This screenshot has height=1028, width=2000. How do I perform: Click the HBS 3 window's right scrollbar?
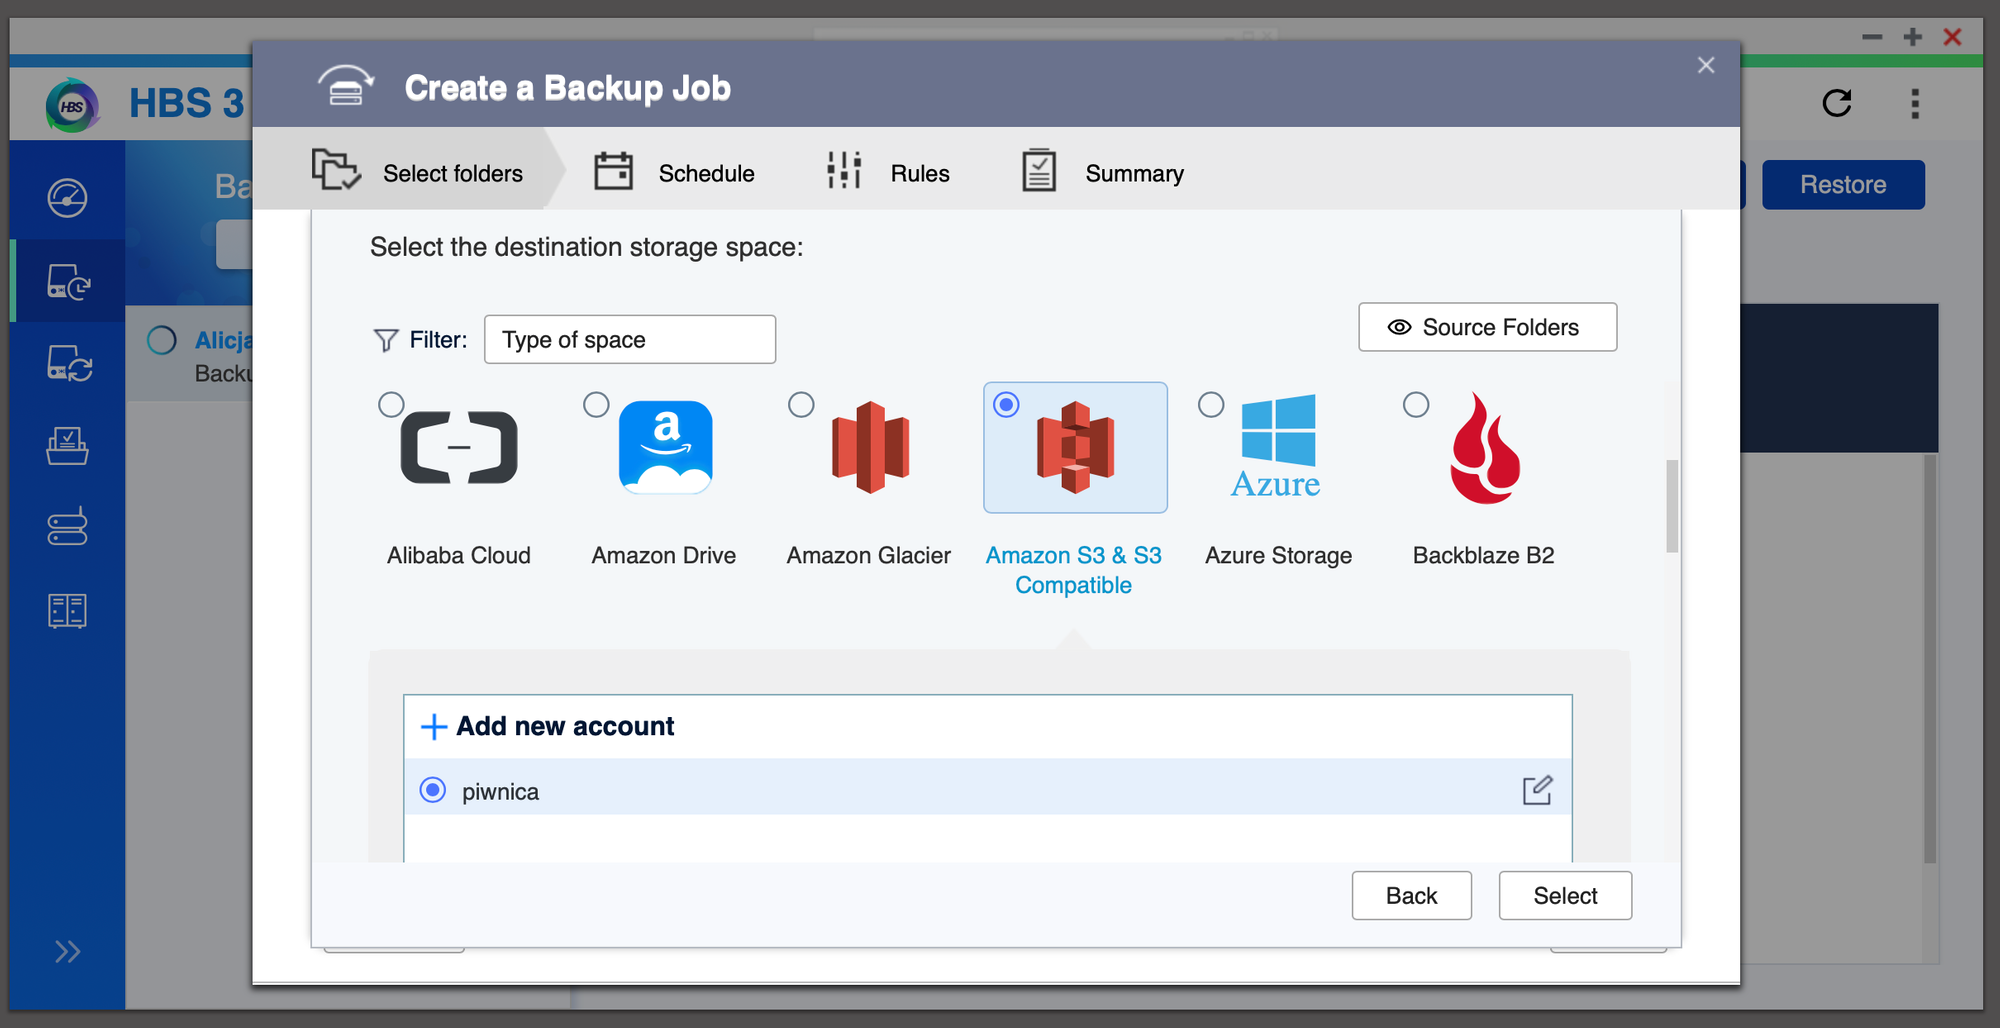click(1930, 659)
